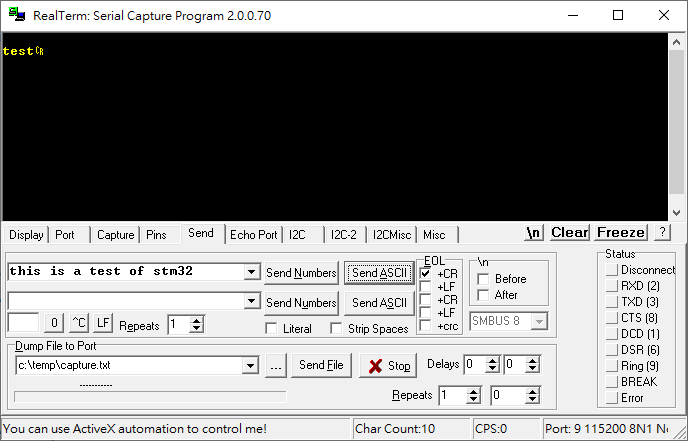
Task: Toggle second row +LF checkbox
Action: click(425, 312)
